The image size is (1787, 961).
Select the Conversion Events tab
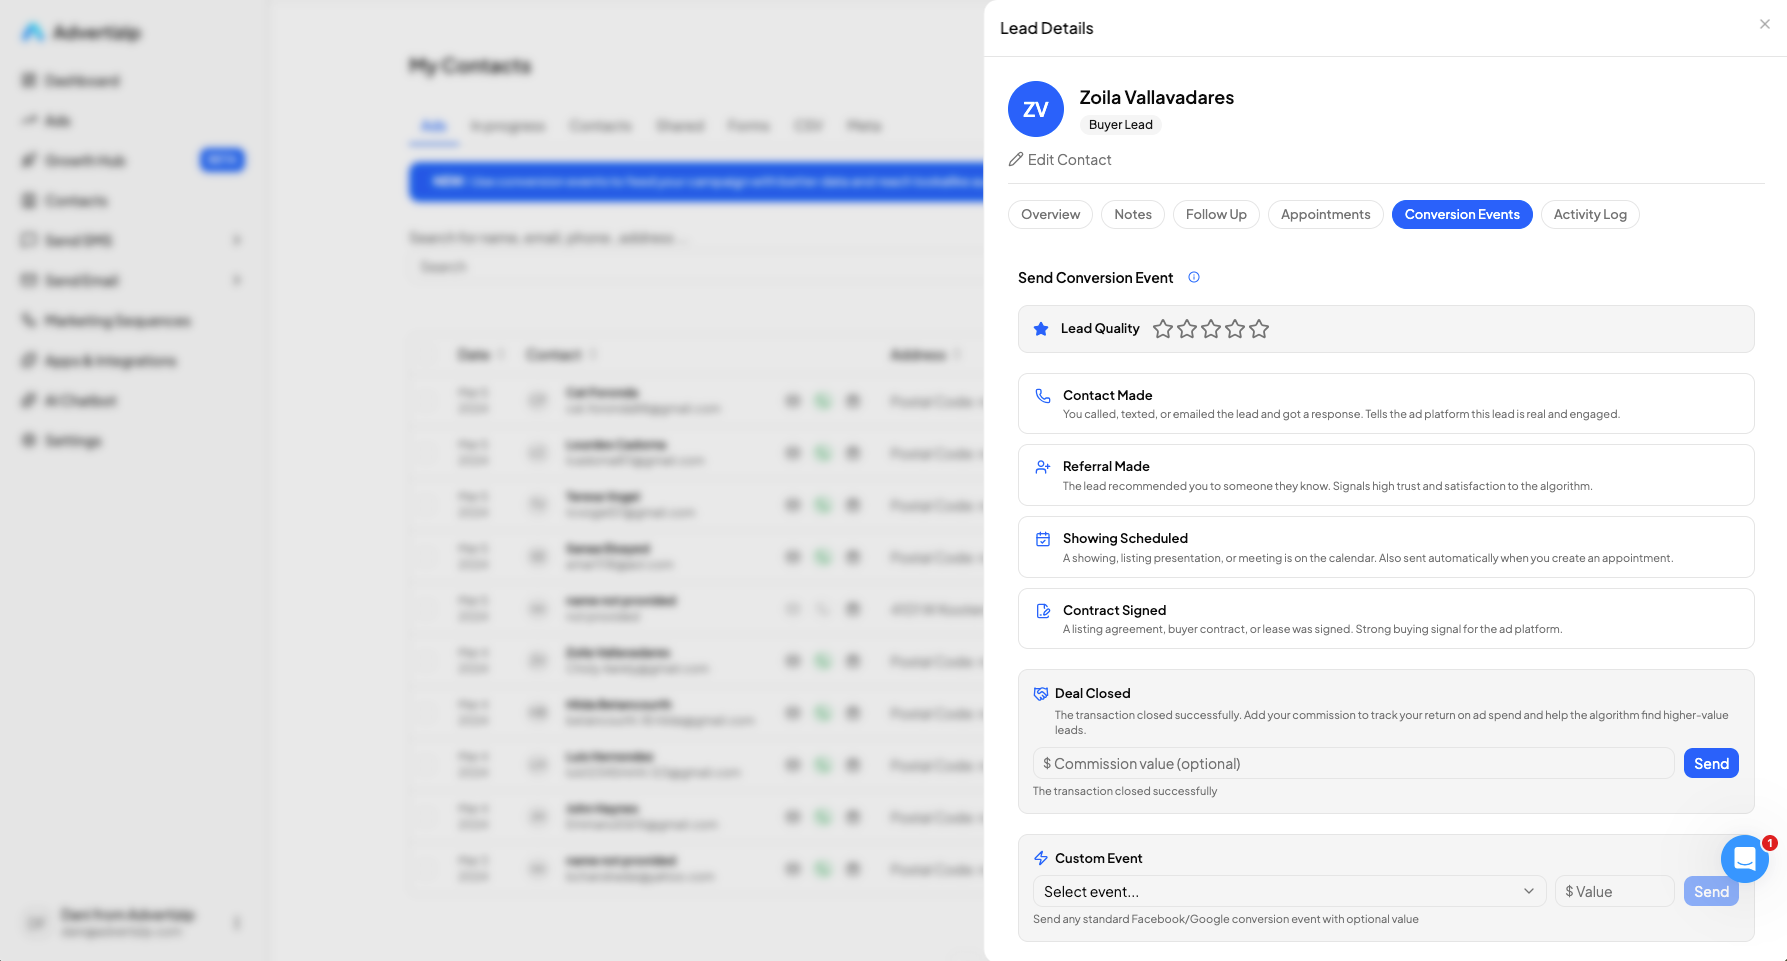pos(1462,215)
